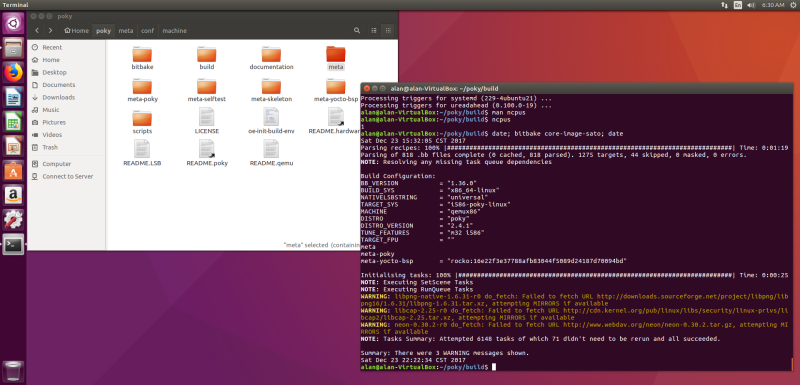Select the README.hardware file
800x385 pixels.
[x=334, y=121]
